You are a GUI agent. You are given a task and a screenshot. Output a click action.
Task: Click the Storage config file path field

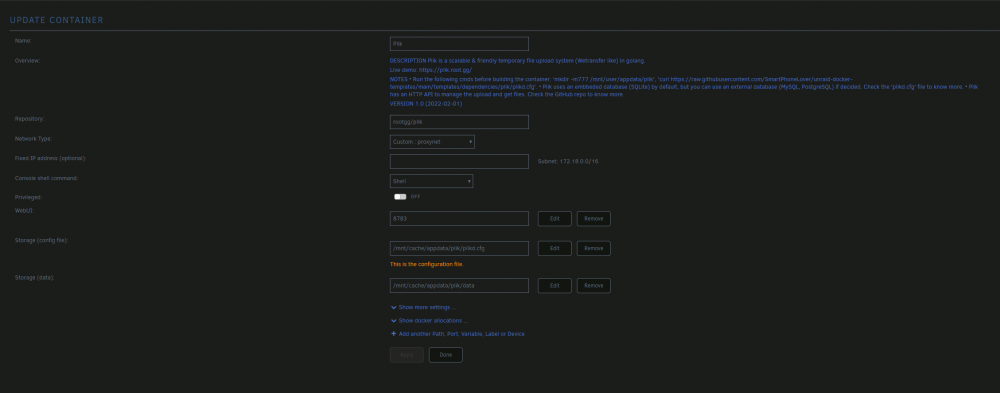click(x=459, y=248)
